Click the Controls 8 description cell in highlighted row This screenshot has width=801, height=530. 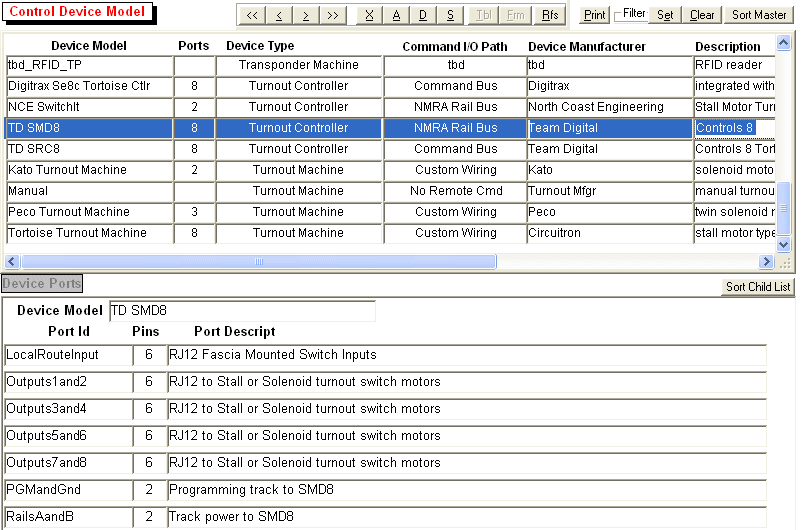coord(735,128)
